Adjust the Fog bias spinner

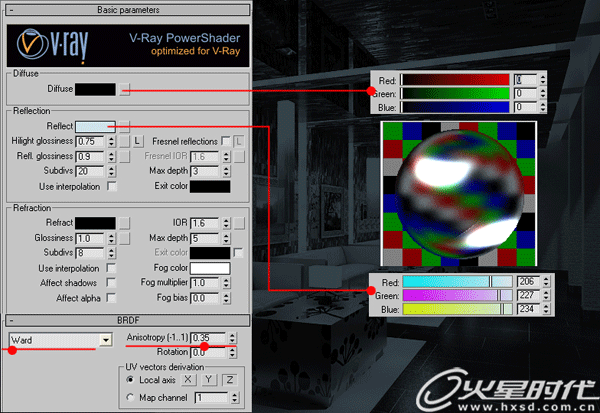(226, 298)
